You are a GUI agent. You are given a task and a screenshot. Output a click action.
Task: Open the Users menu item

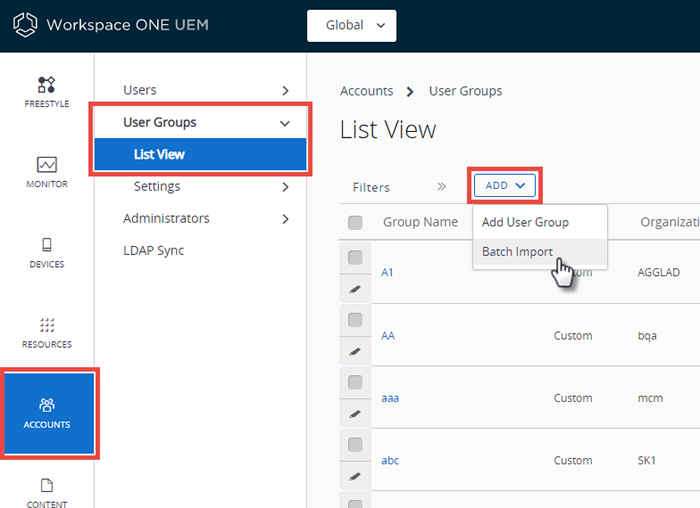click(140, 90)
